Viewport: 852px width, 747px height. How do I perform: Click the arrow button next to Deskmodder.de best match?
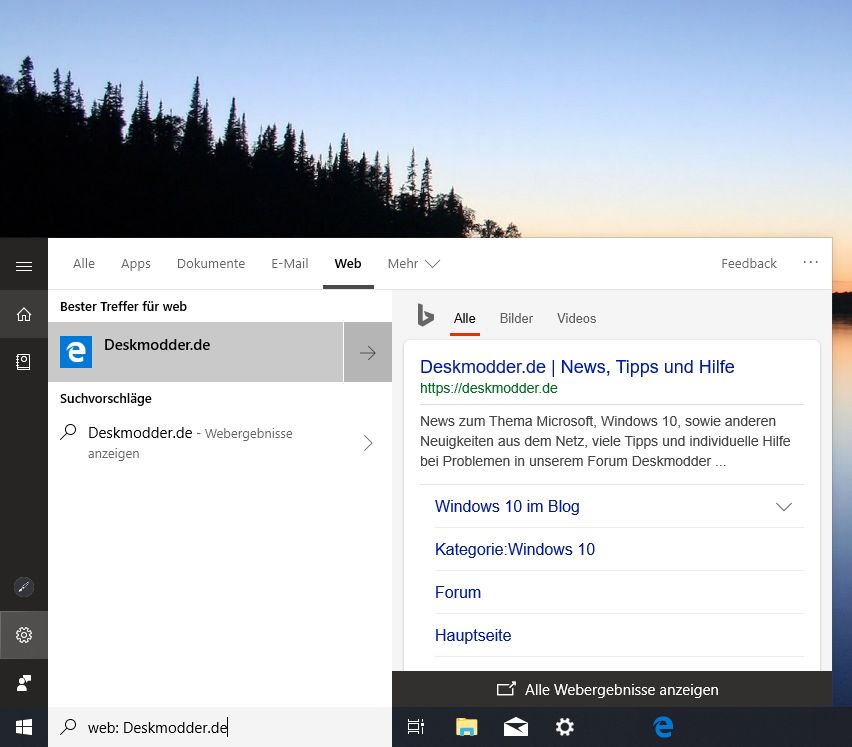click(x=368, y=353)
